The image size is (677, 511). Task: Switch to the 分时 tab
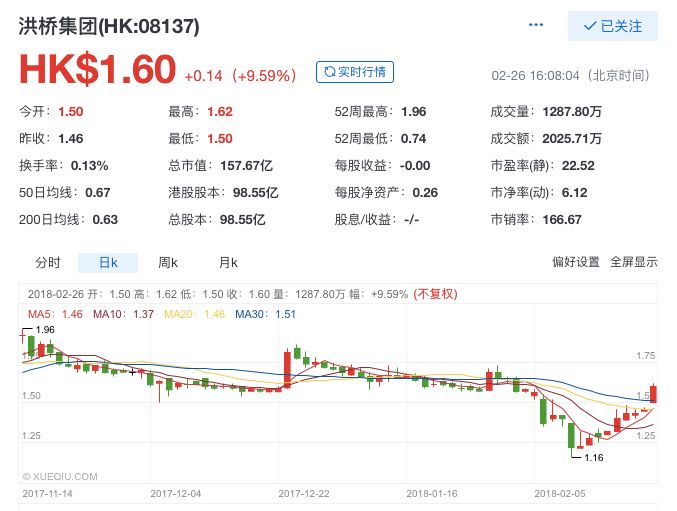(x=48, y=262)
